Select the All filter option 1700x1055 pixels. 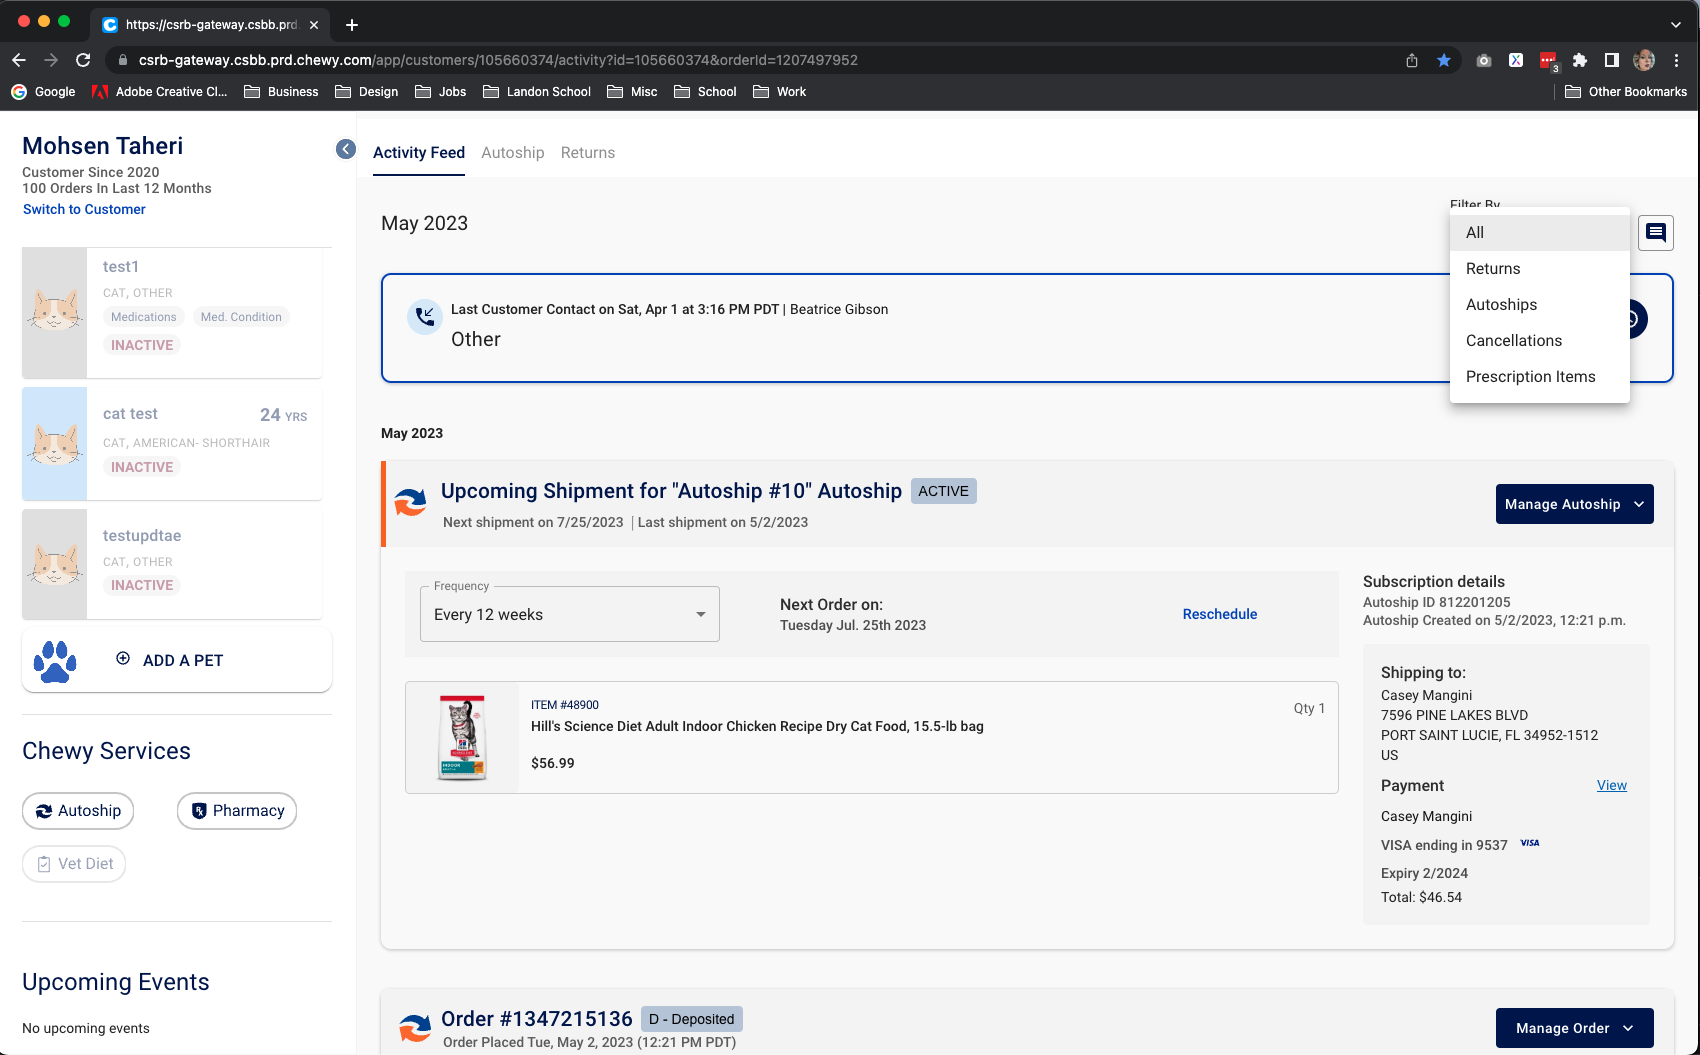click(1540, 233)
